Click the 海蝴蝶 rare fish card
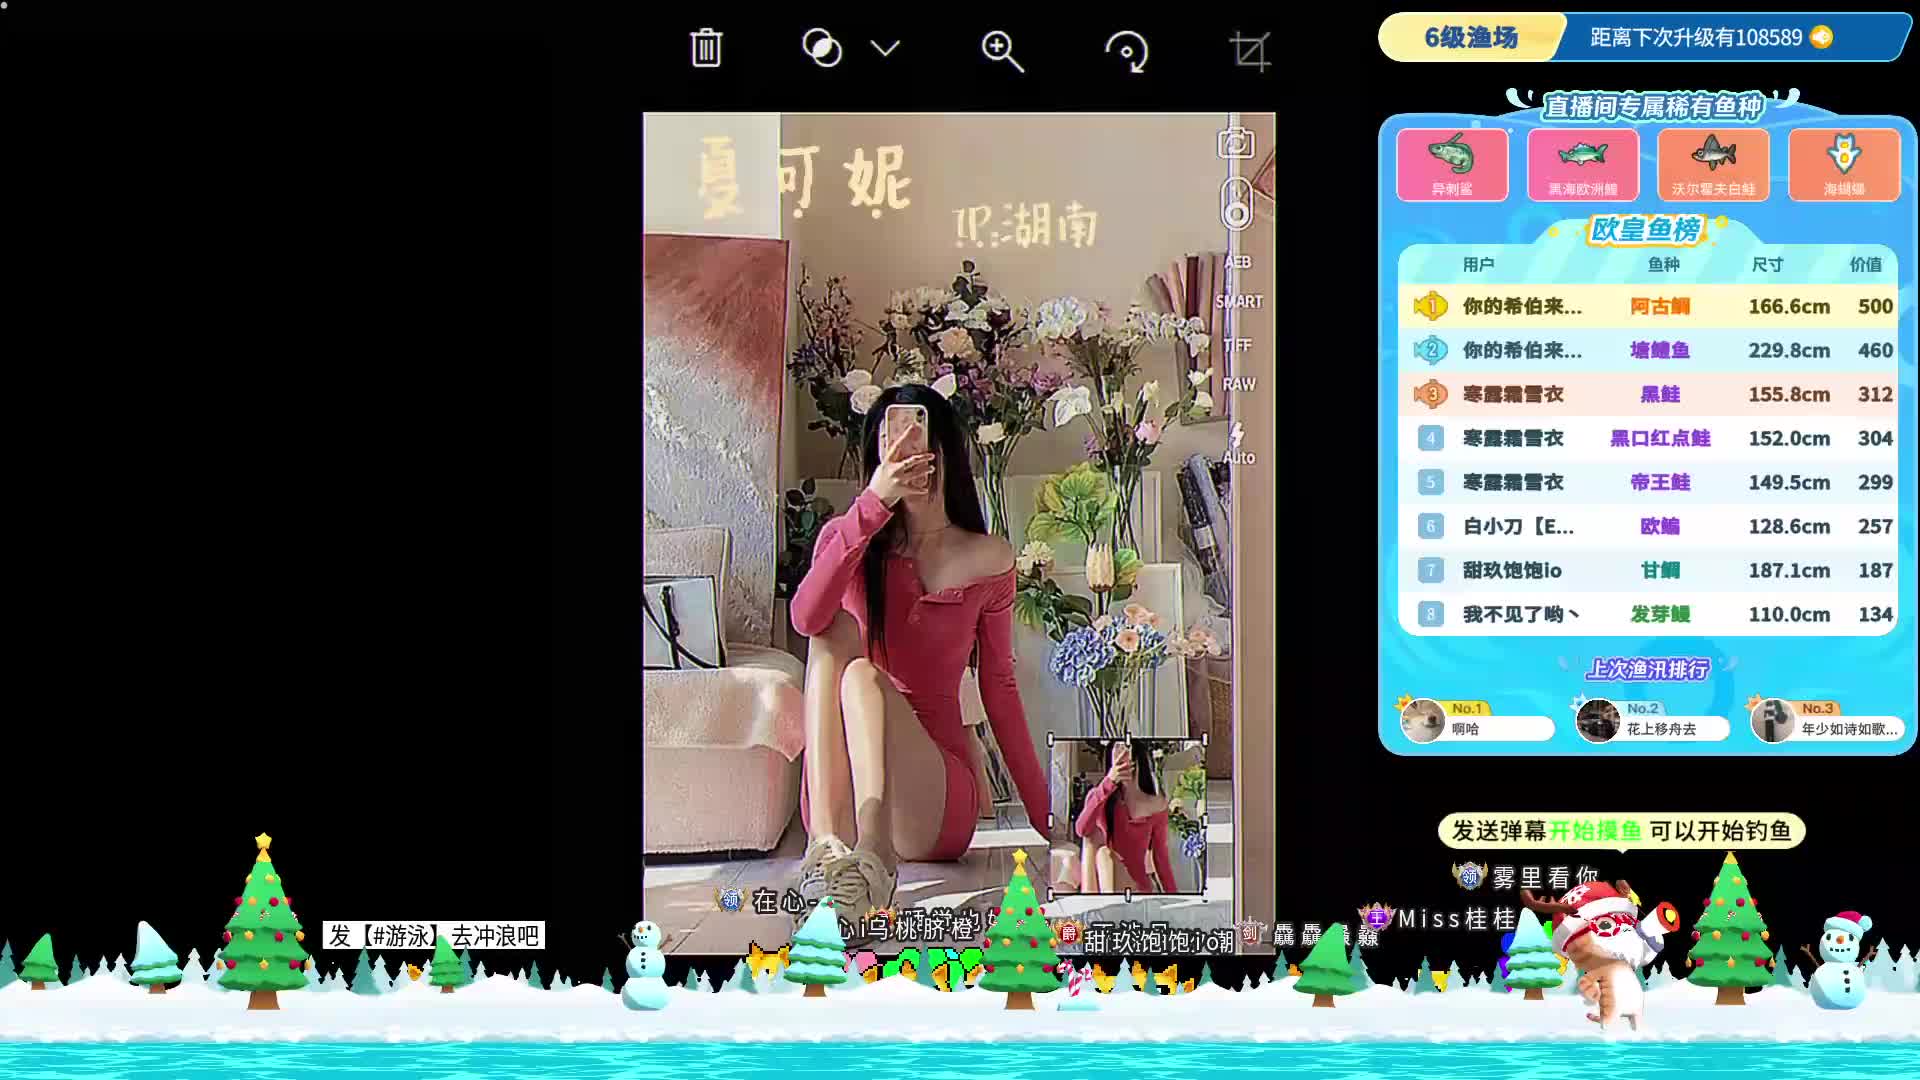Screen dimensions: 1920x1080 pyautogui.click(x=1844, y=164)
